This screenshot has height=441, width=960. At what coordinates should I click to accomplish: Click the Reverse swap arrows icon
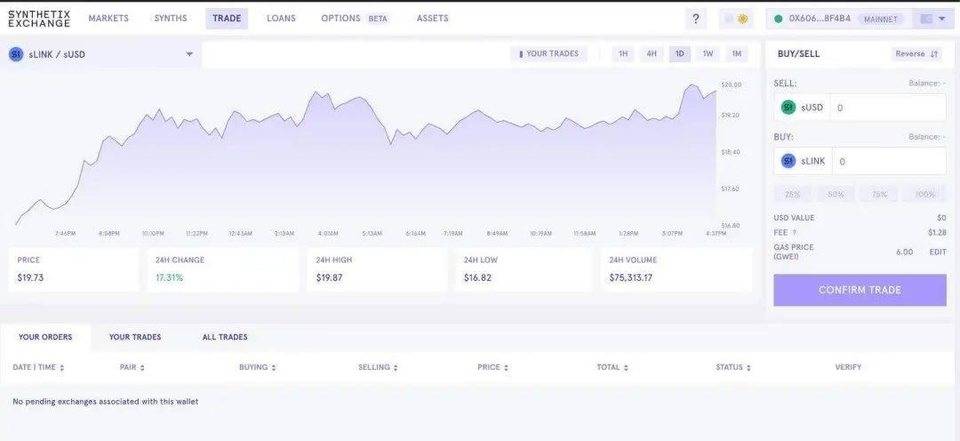click(x=934, y=54)
